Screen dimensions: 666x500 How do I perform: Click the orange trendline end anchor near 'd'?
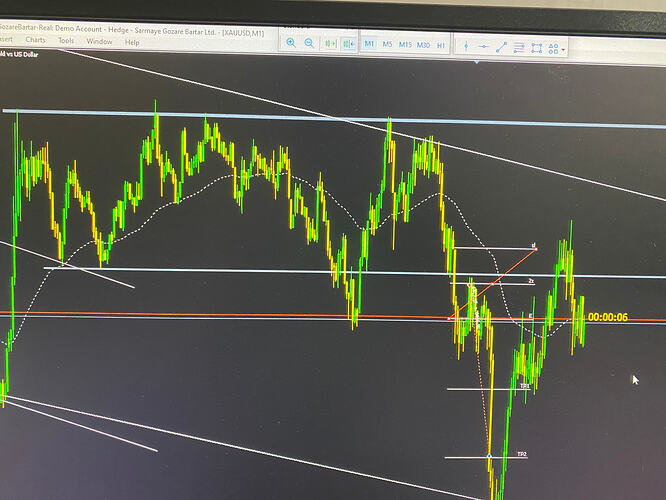pyautogui.click(x=536, y=249)
